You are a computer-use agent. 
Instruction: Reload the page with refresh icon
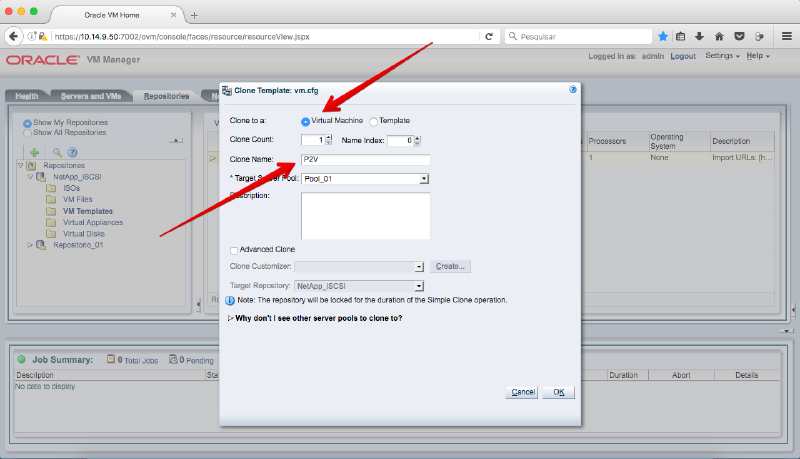[x=489, y=36]
